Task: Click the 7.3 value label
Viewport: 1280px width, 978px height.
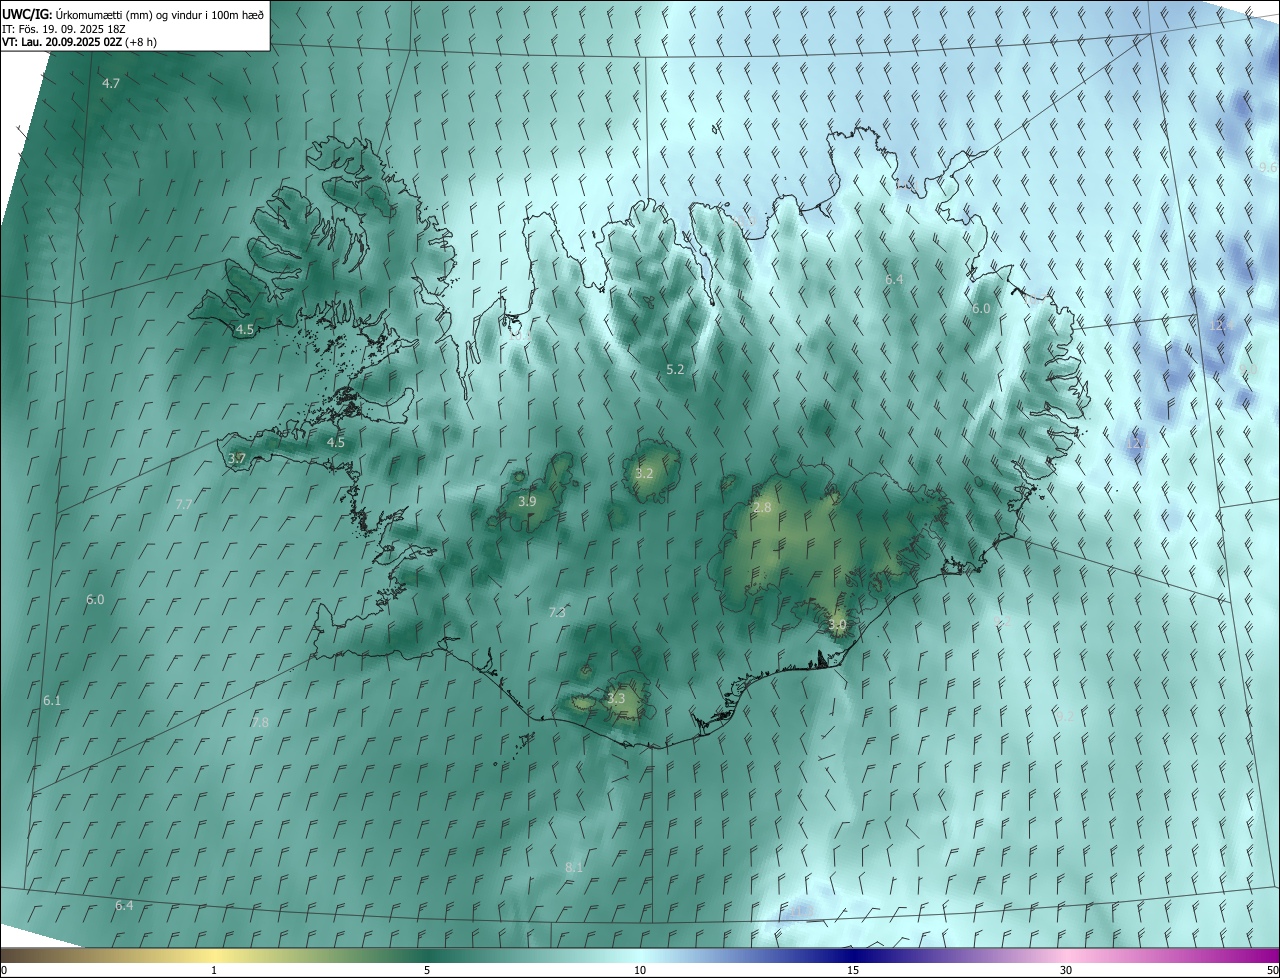Action: coord(557,613)
